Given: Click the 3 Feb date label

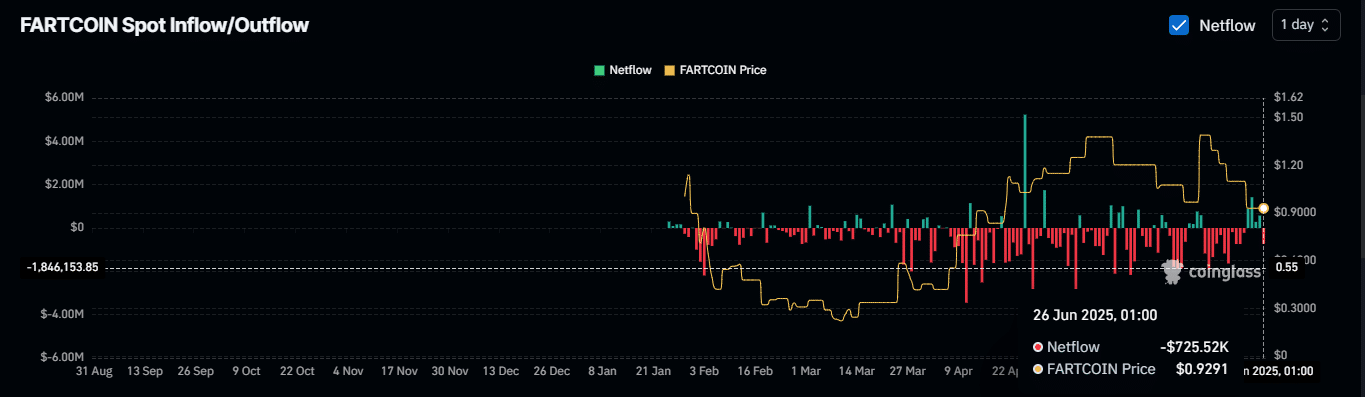Looking at the screenshot, I should tap(704, 371).
